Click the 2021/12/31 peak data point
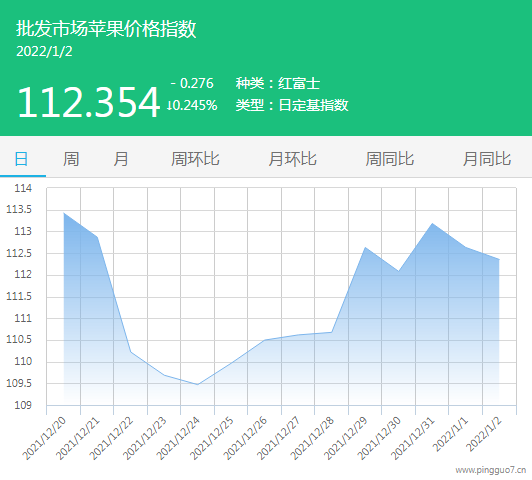The width and height of the screenshot is (532, 480). tap(432, 223)
